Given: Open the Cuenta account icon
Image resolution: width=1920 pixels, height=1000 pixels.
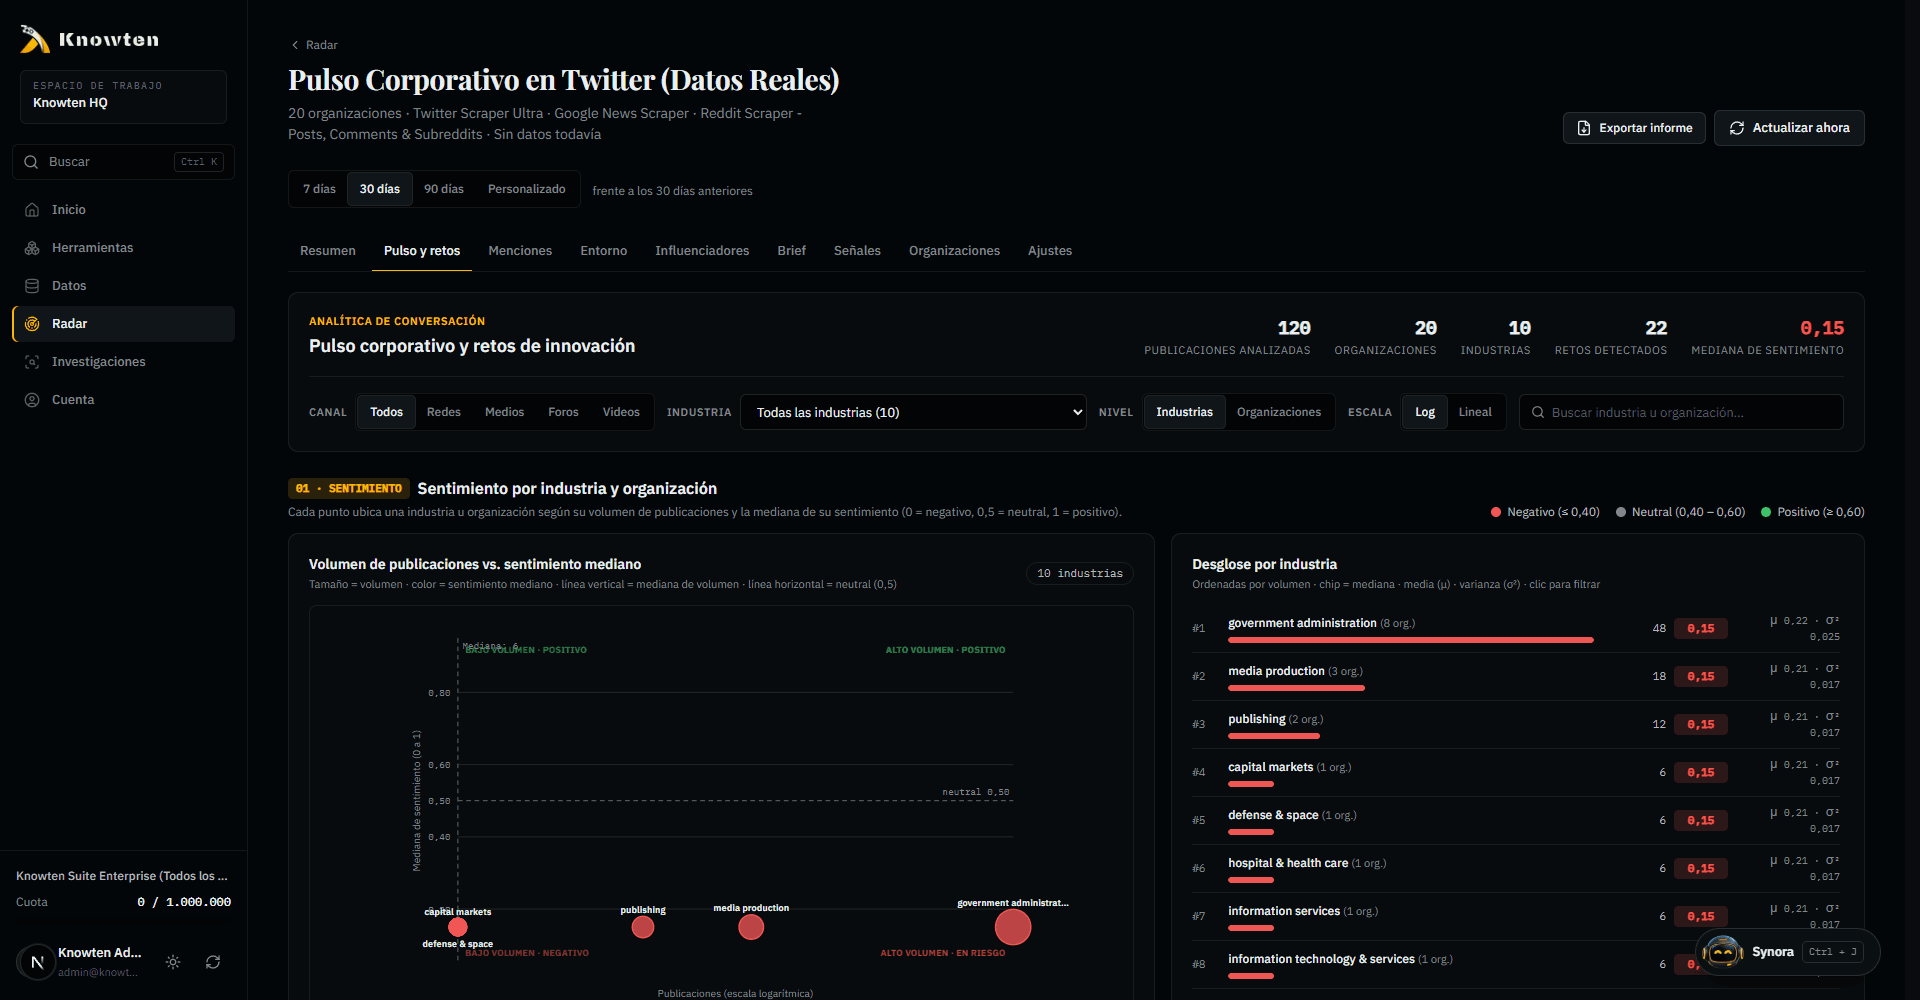Looking at the screenshot, I should [32, 400].
